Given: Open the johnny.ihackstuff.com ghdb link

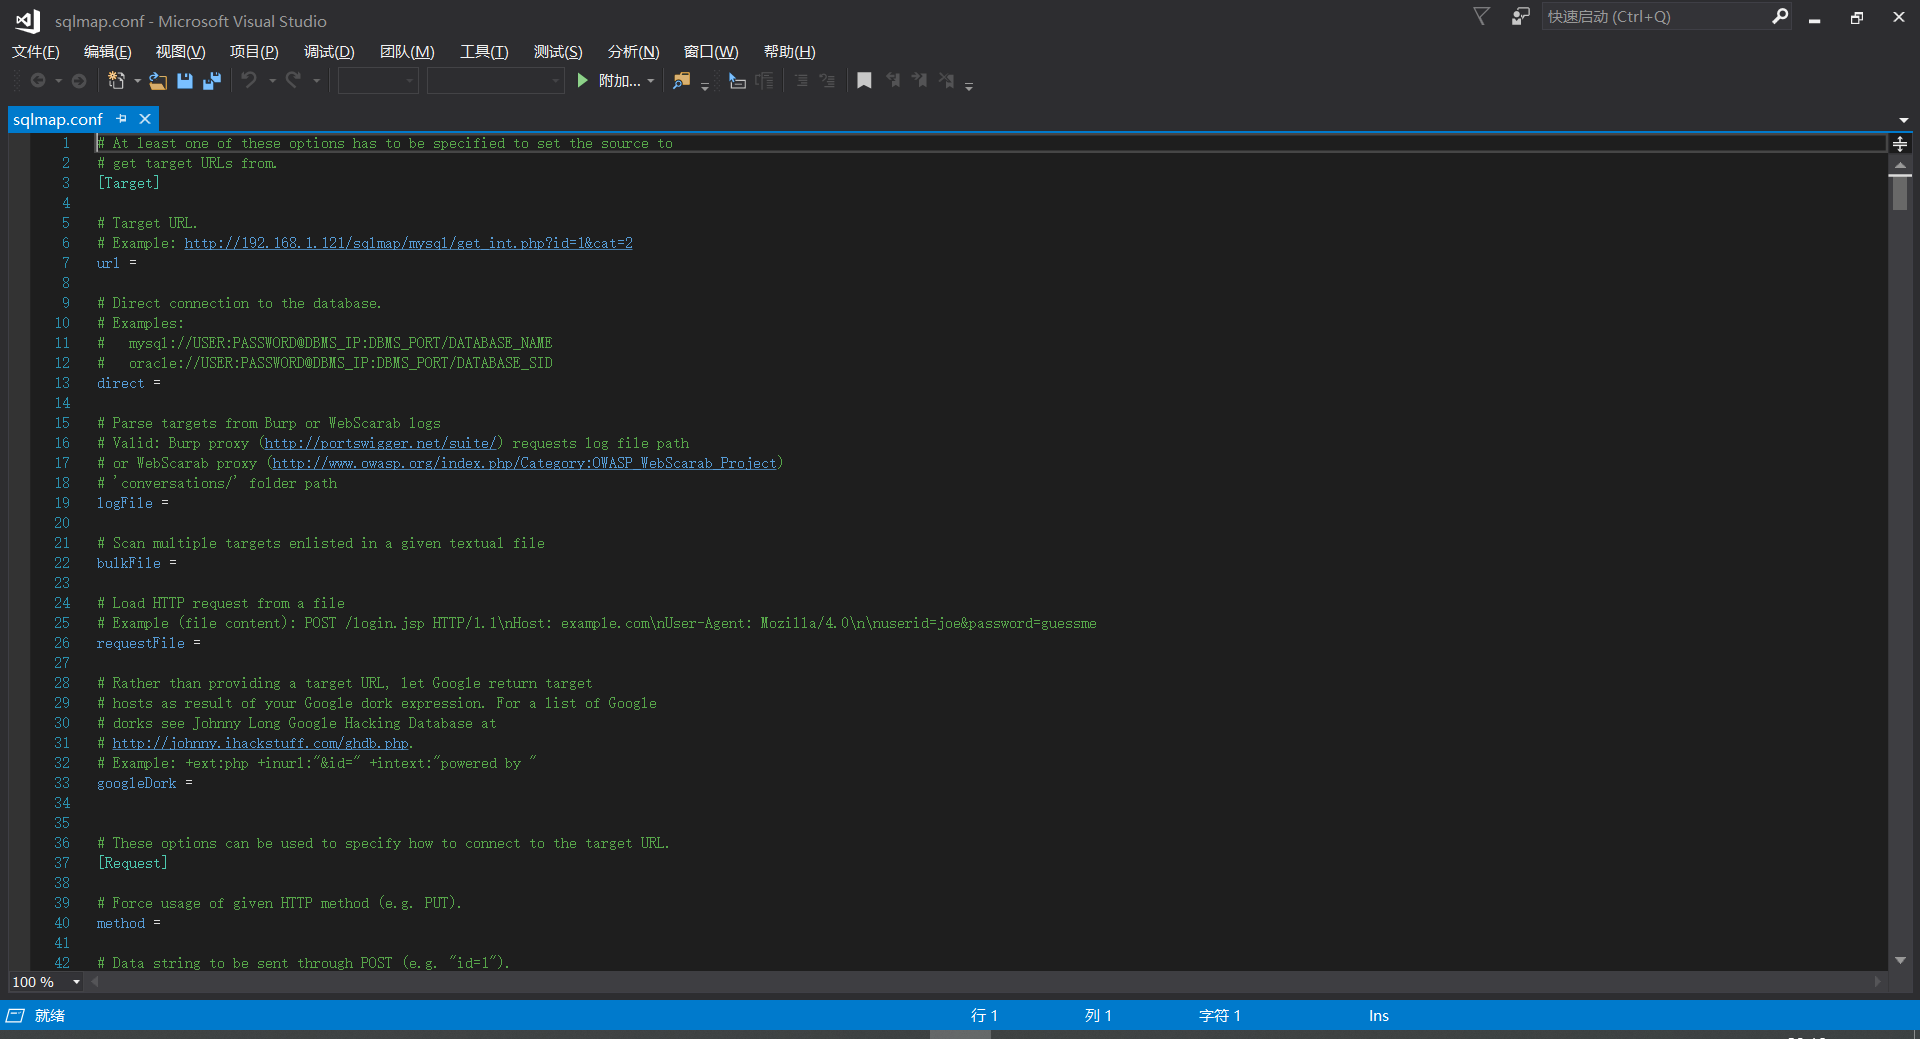Looking at the screenshot, I should [x=260, y=743].
